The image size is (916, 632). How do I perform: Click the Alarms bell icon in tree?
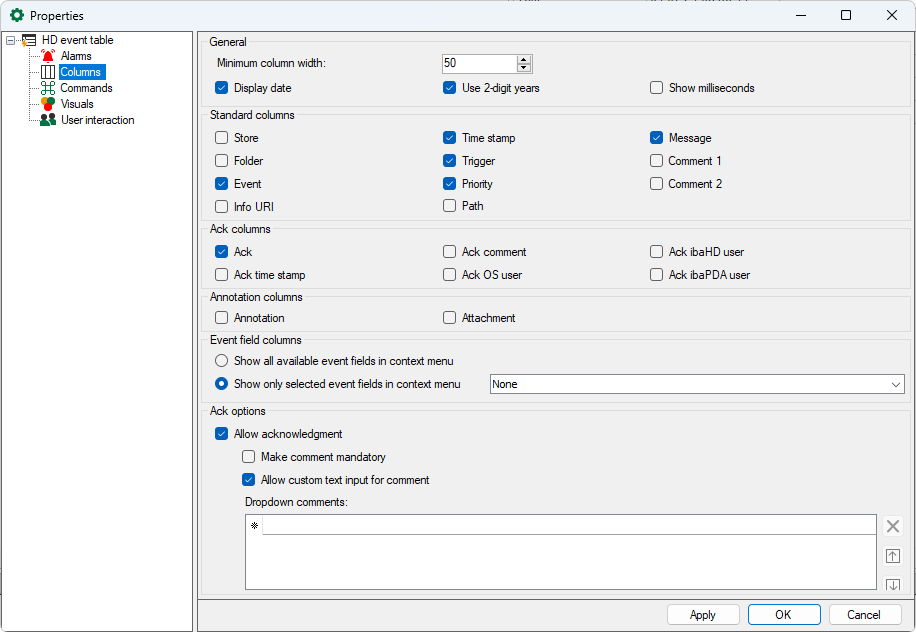pyautogui.click(x=48, y=56)
